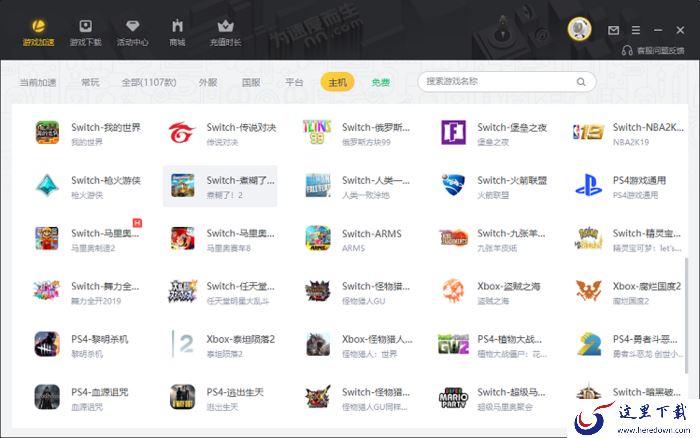Switch to the 外服 tab

point(208,83)
